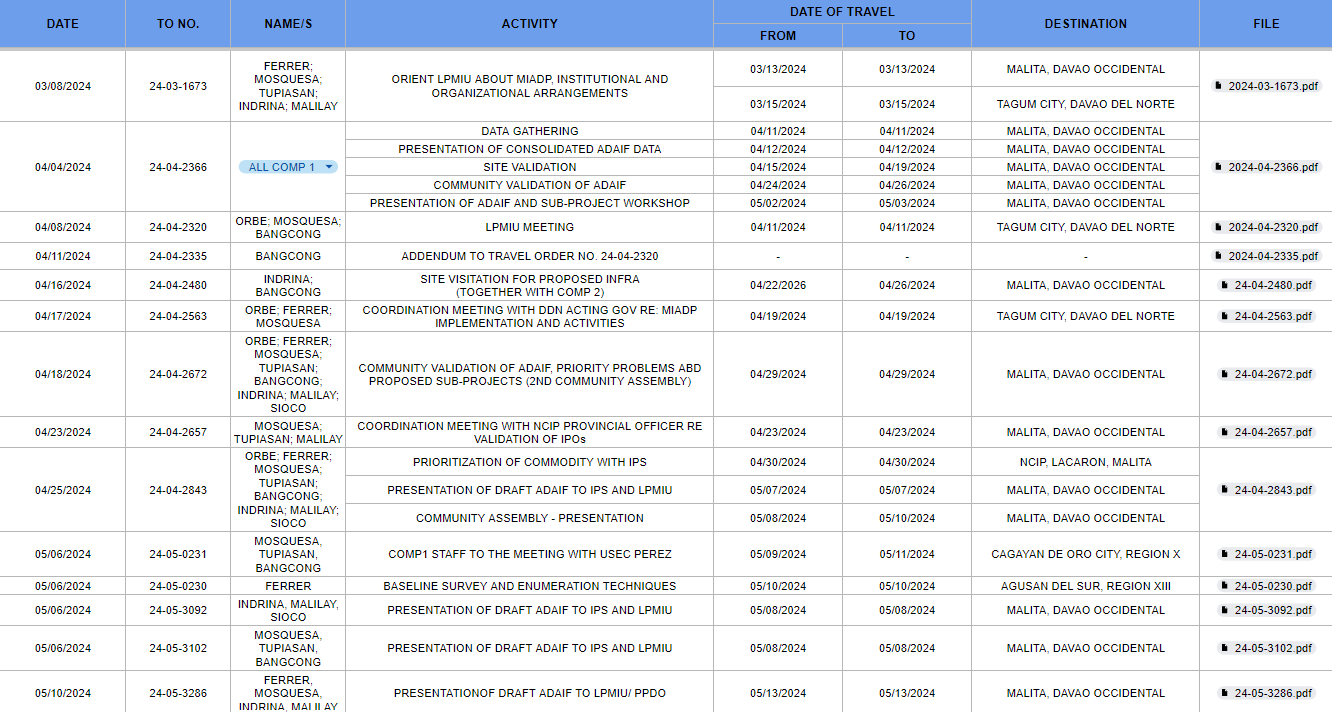Click the TO NO. cell 24-04-2366
The image size is (1332, 712).
pos(178,167)
